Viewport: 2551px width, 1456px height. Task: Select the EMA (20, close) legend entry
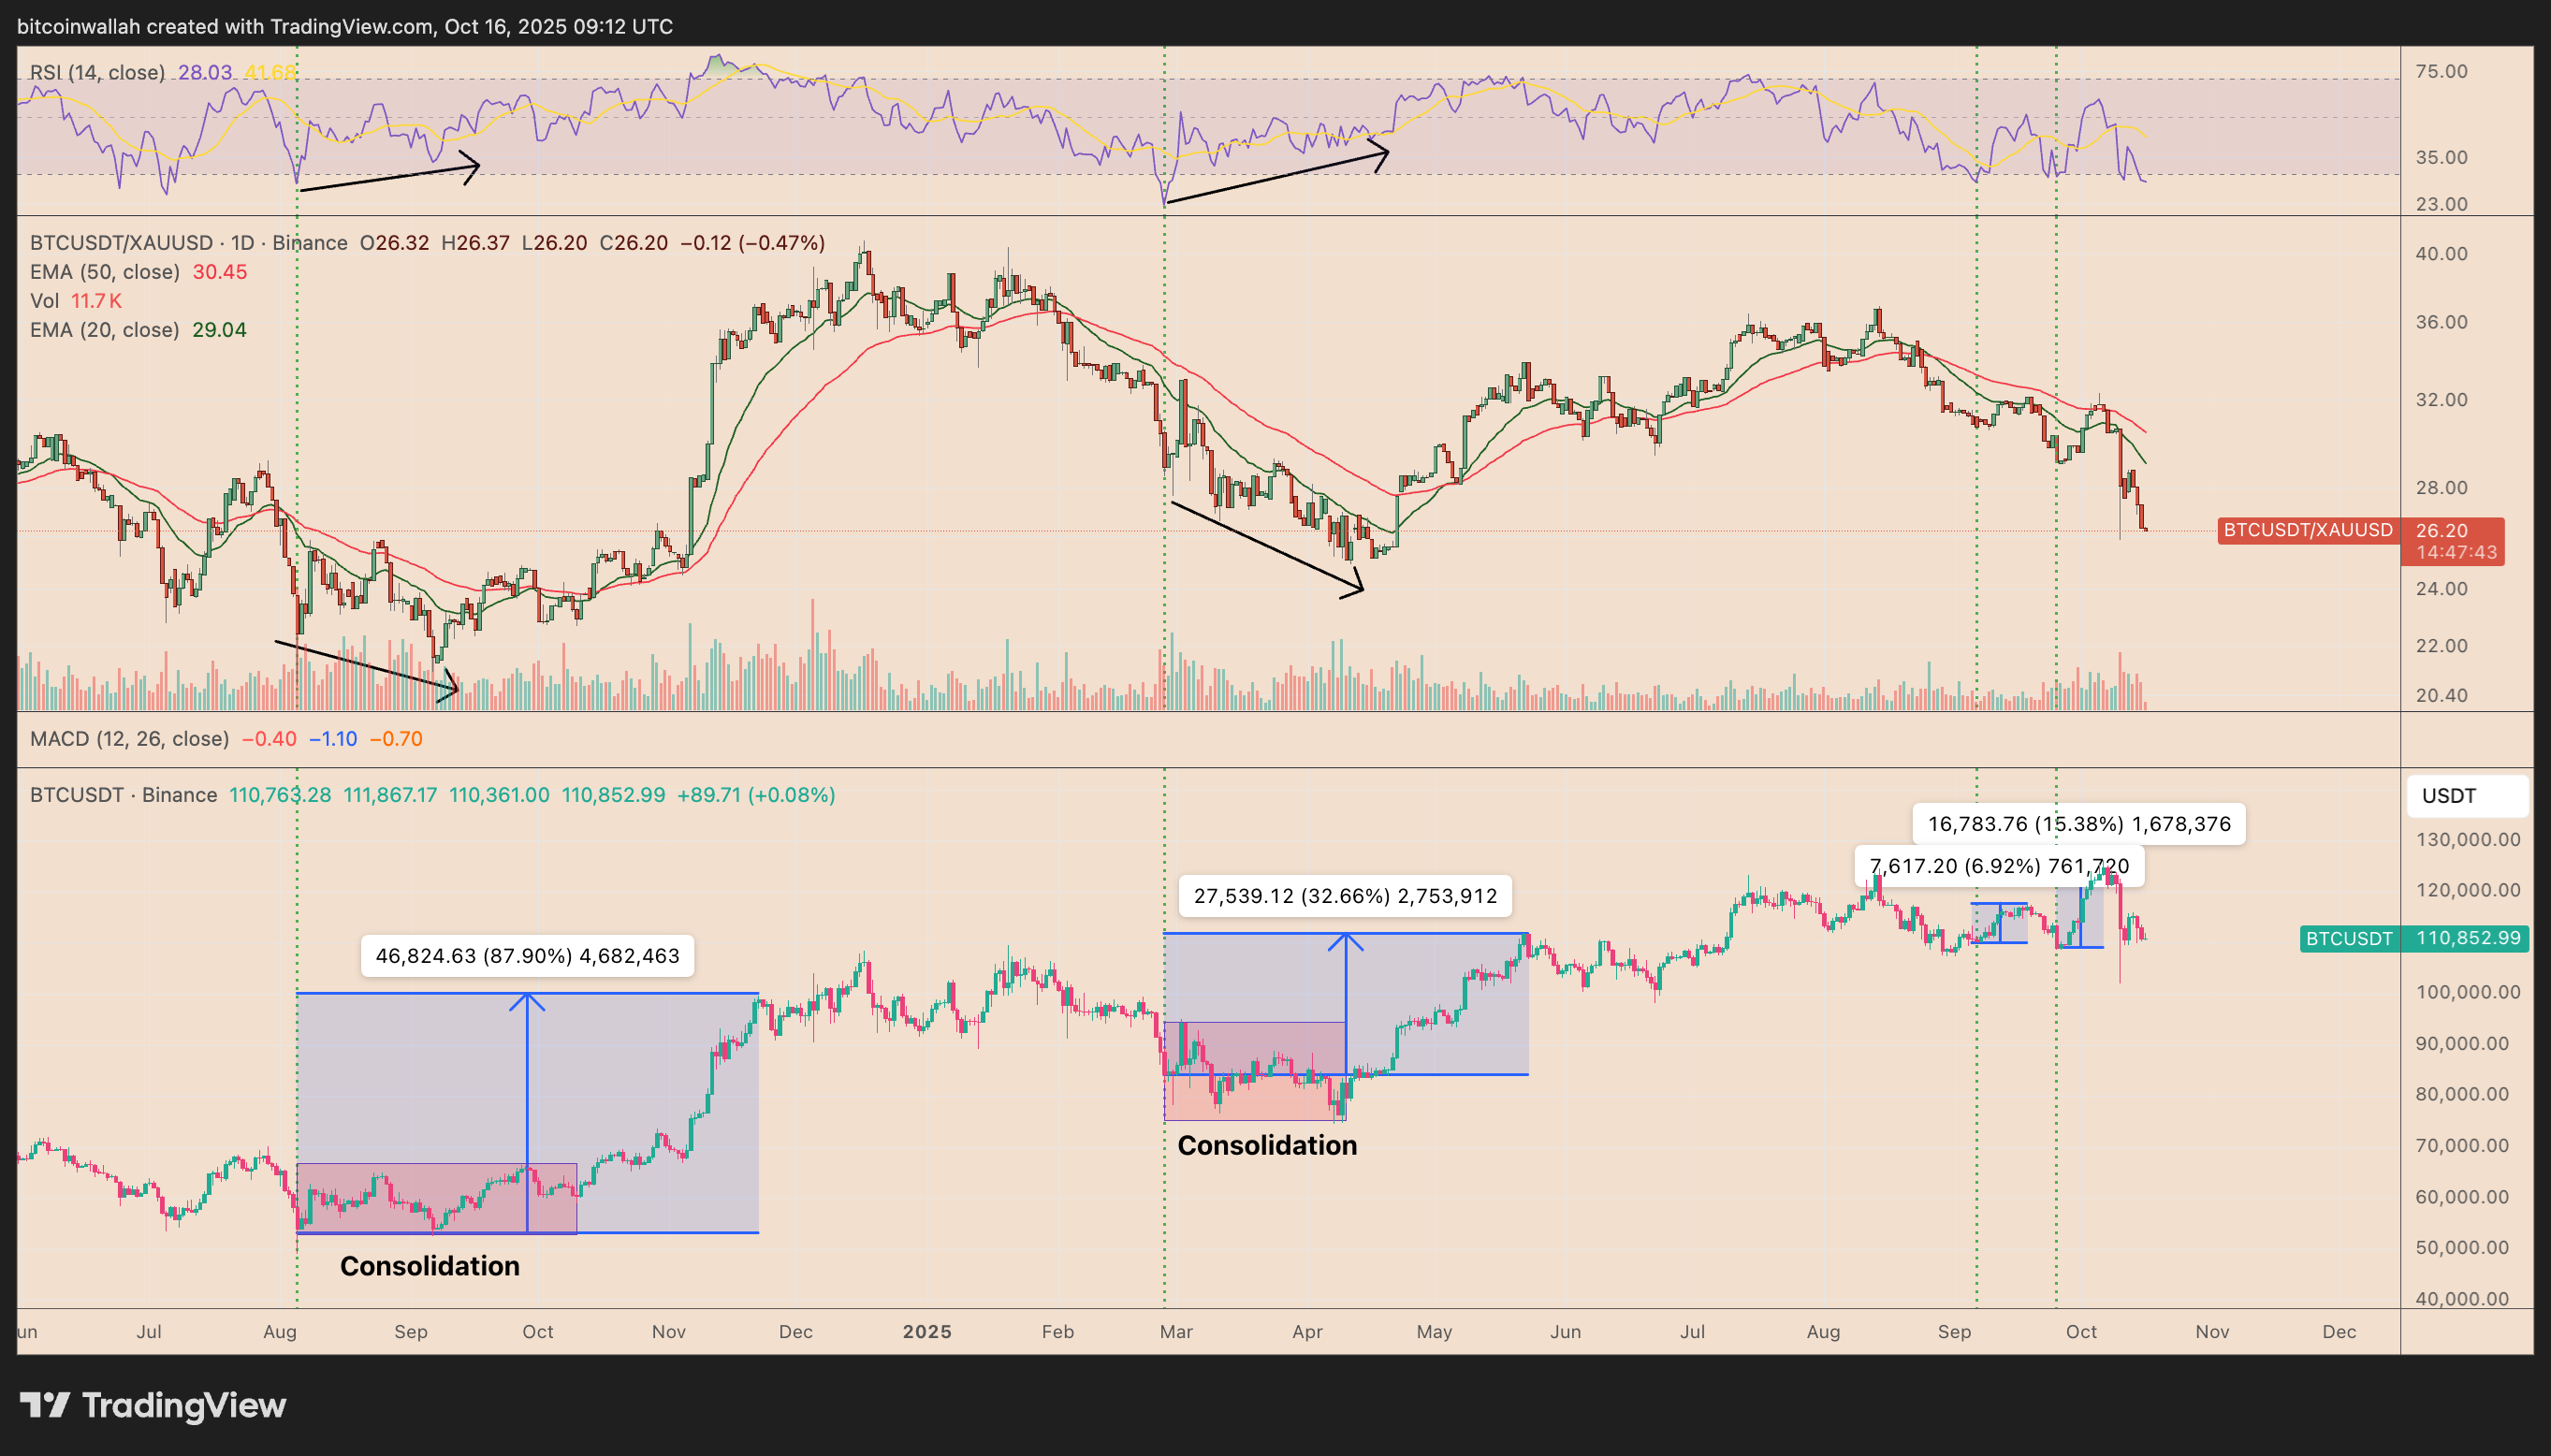[105, 330]
